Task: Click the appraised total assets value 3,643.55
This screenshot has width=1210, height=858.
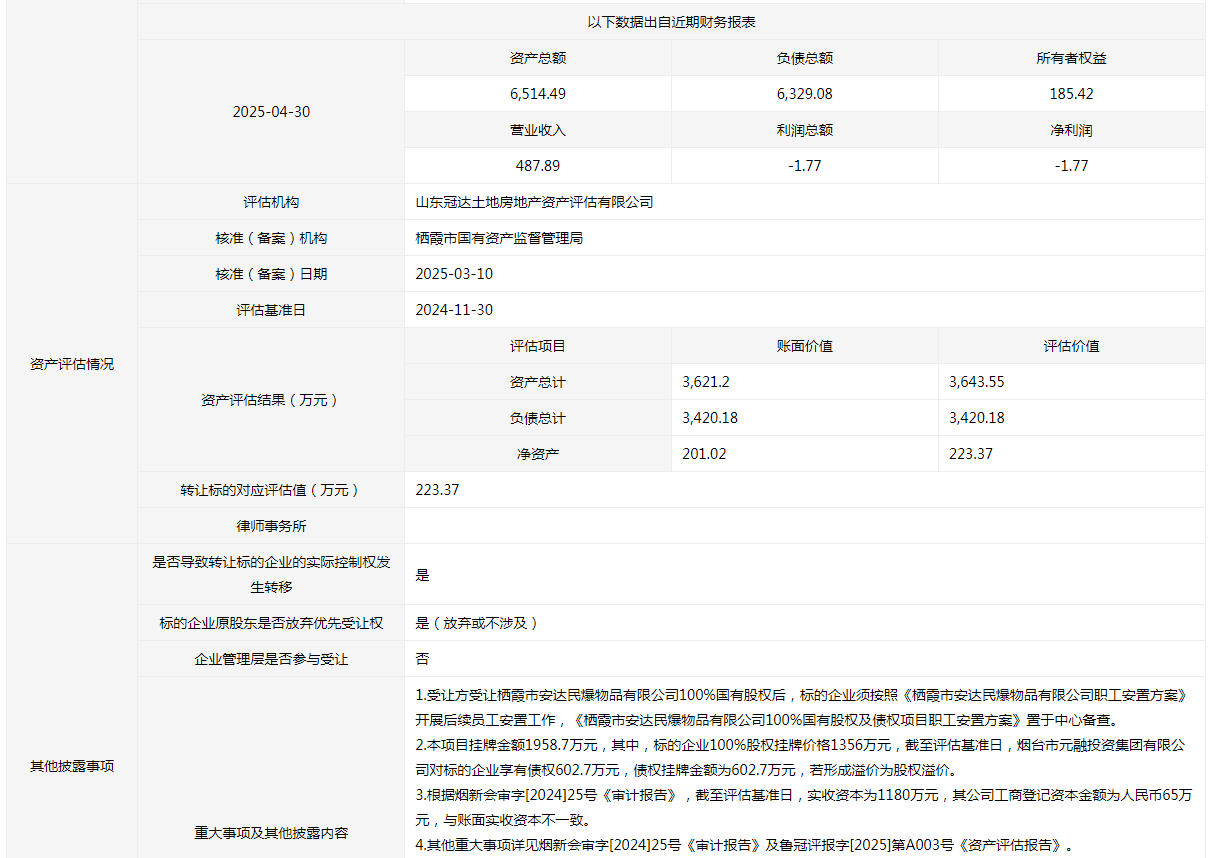Action: click(976, 382)
